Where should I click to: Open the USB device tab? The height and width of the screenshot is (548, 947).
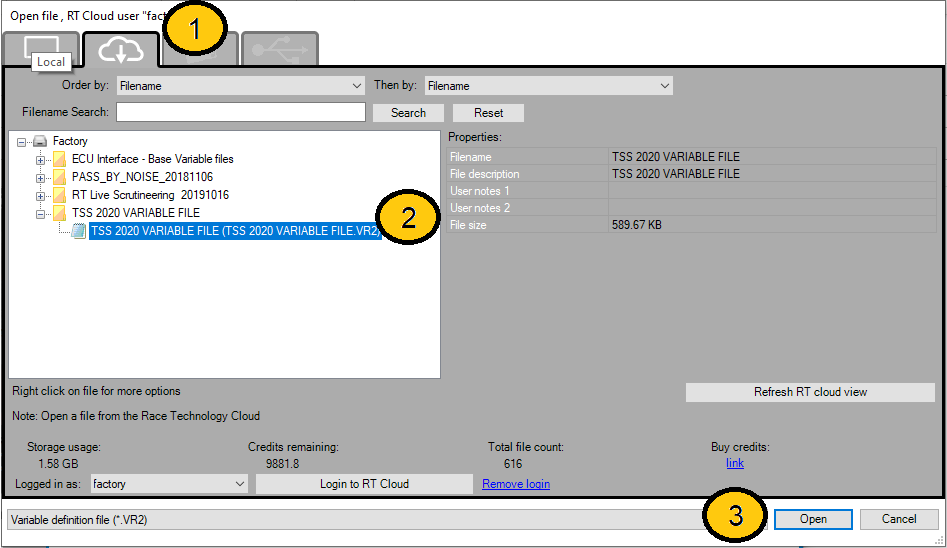point(279,49)
